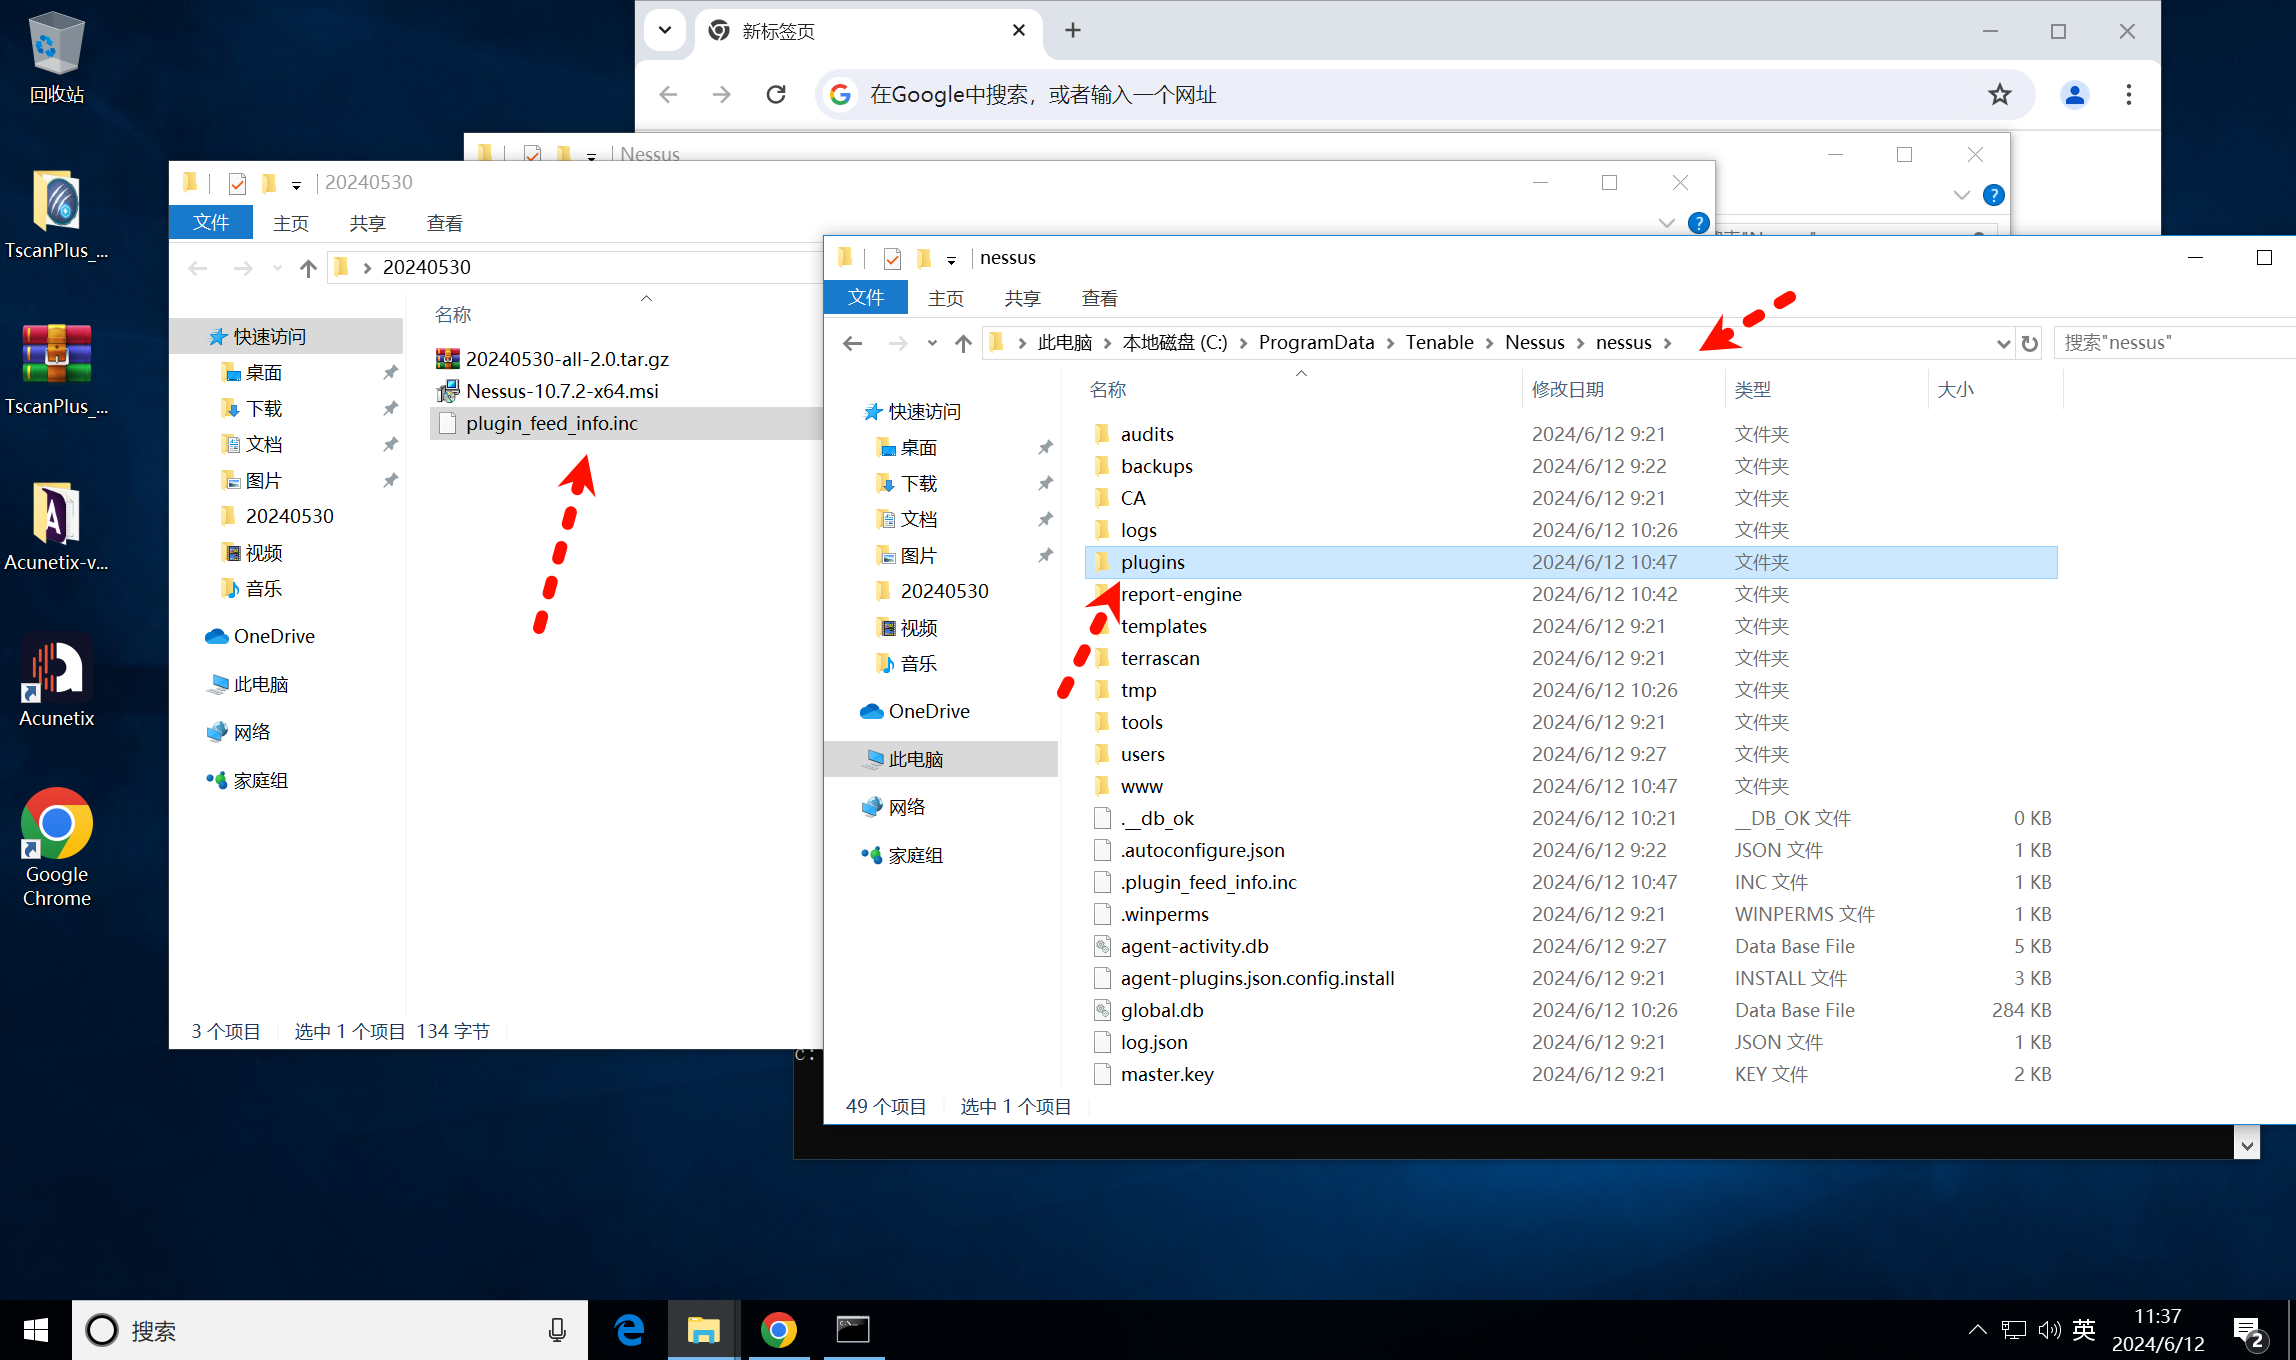Screen dimensions: 2296x1360
Task: Expand the chevron after Tenable in breadcrumb
Action: [1490, 343]
